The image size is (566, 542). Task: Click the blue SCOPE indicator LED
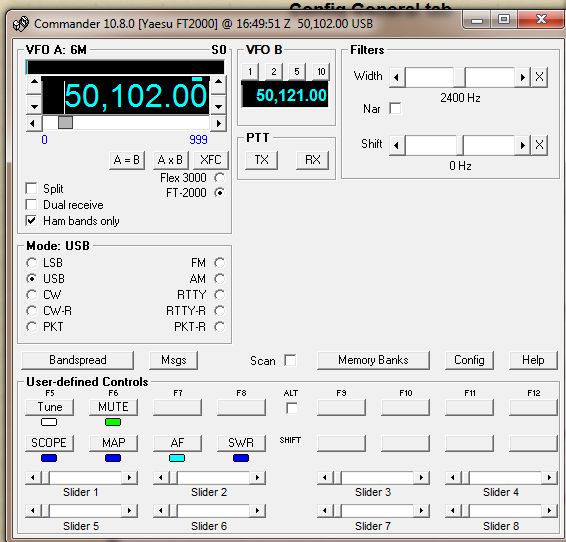(49, 458)
